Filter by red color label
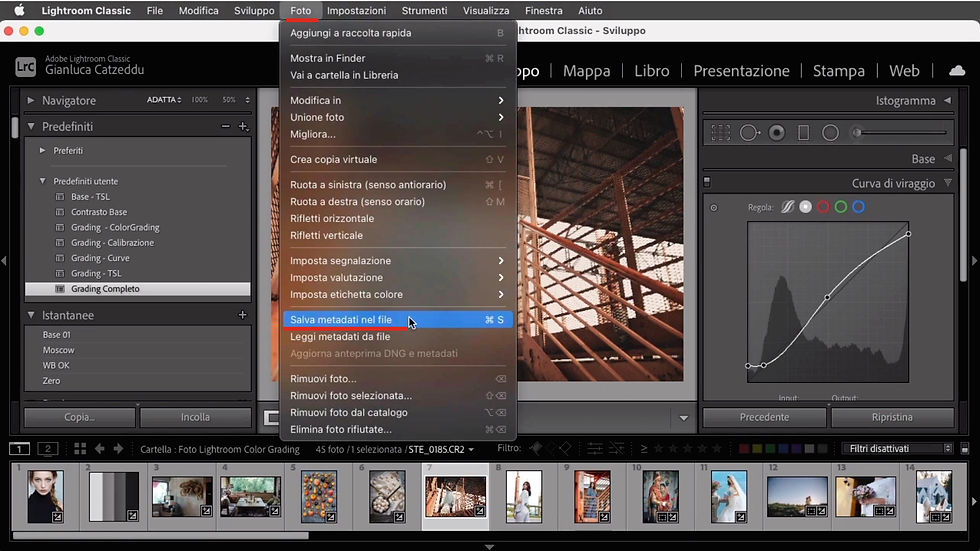 coord(744,449)
